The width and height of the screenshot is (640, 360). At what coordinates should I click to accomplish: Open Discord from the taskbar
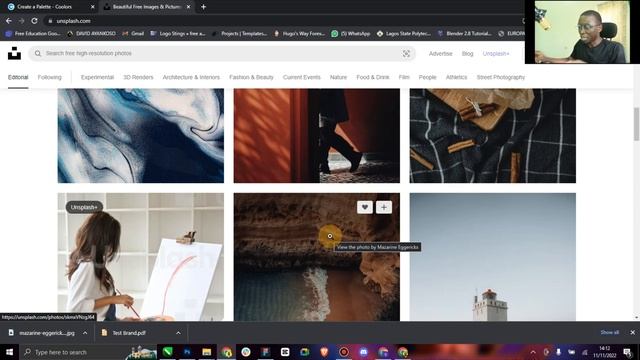pyautogui.click(x=363, y=352)
